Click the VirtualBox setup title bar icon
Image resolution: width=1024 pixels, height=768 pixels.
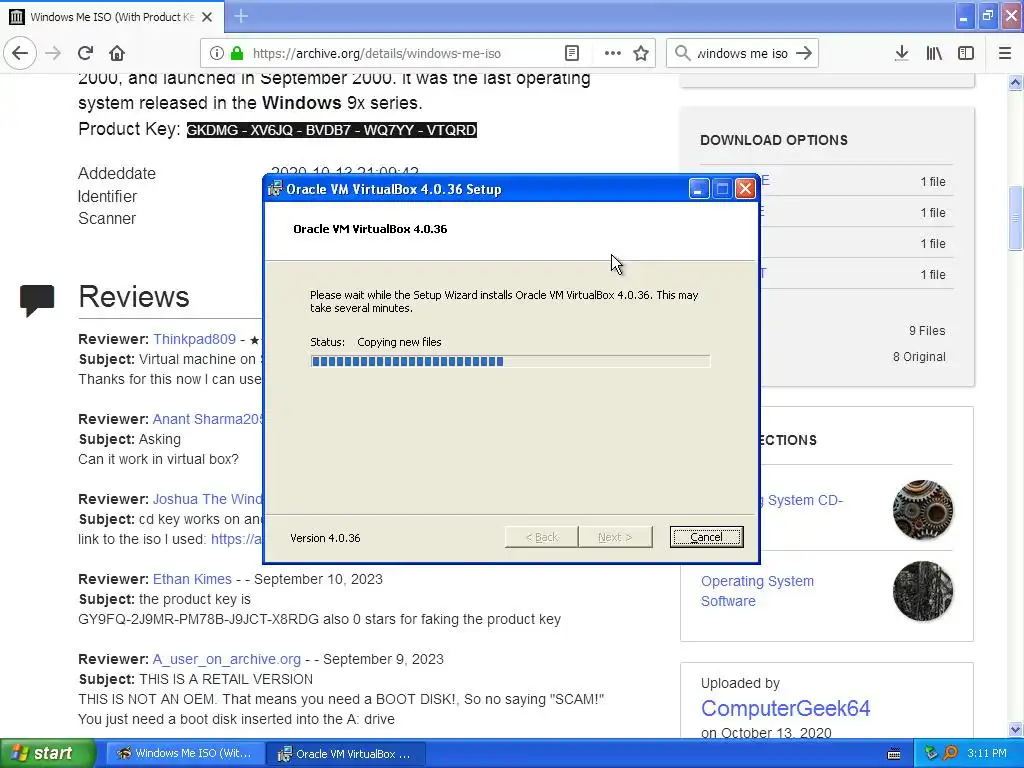275,189
